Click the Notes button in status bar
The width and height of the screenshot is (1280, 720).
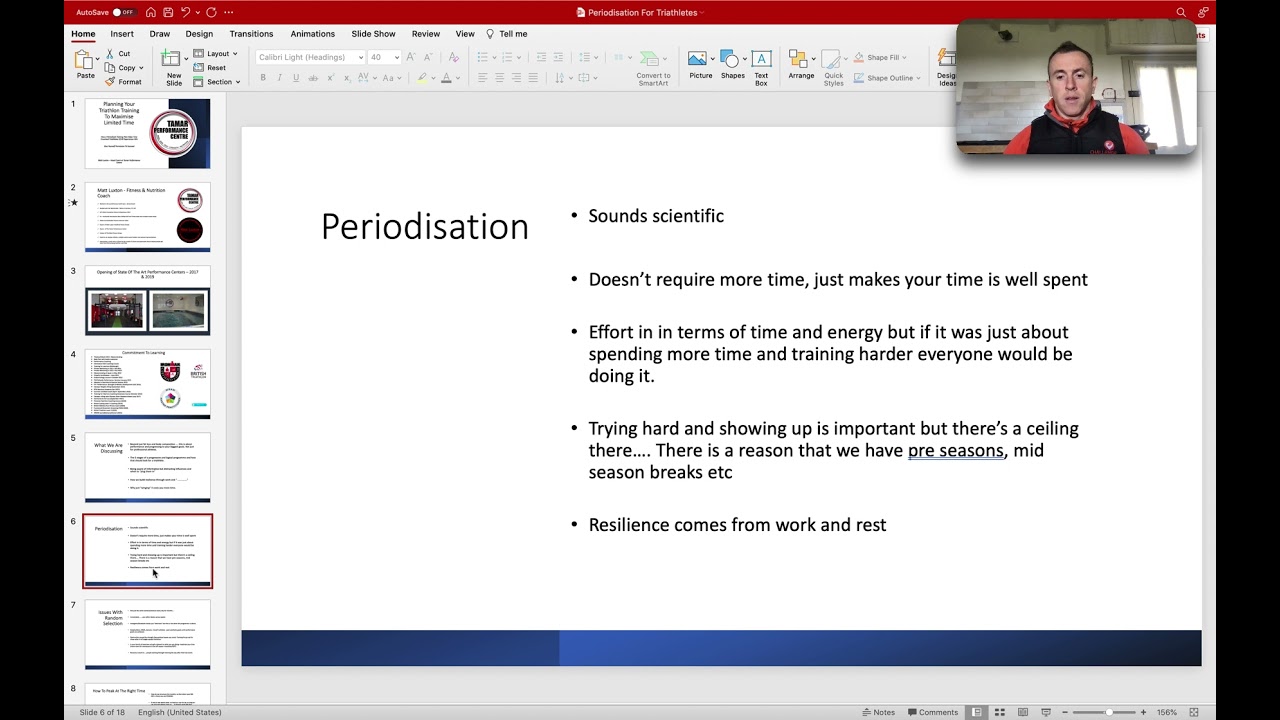(878, 712)
